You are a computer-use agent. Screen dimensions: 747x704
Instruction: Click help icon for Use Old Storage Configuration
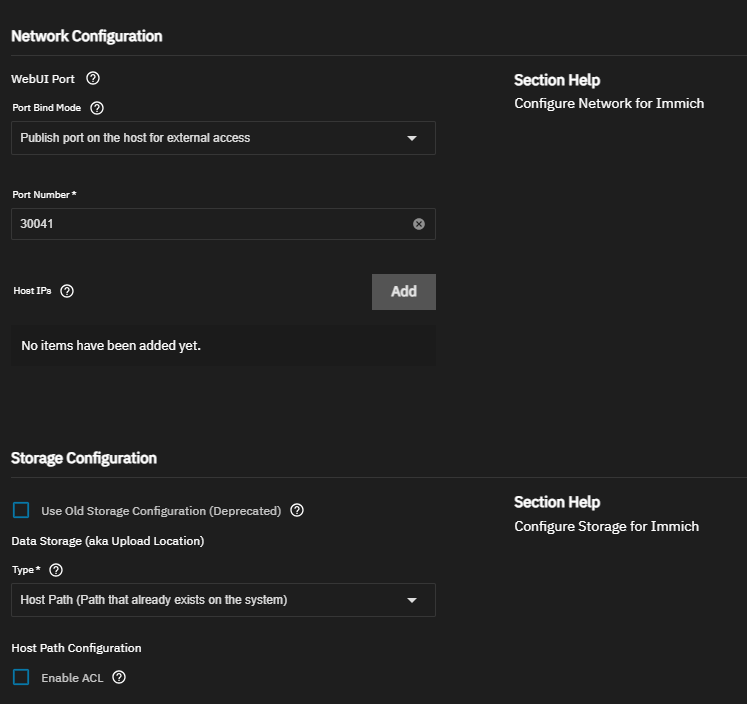[x=297, y=510]
